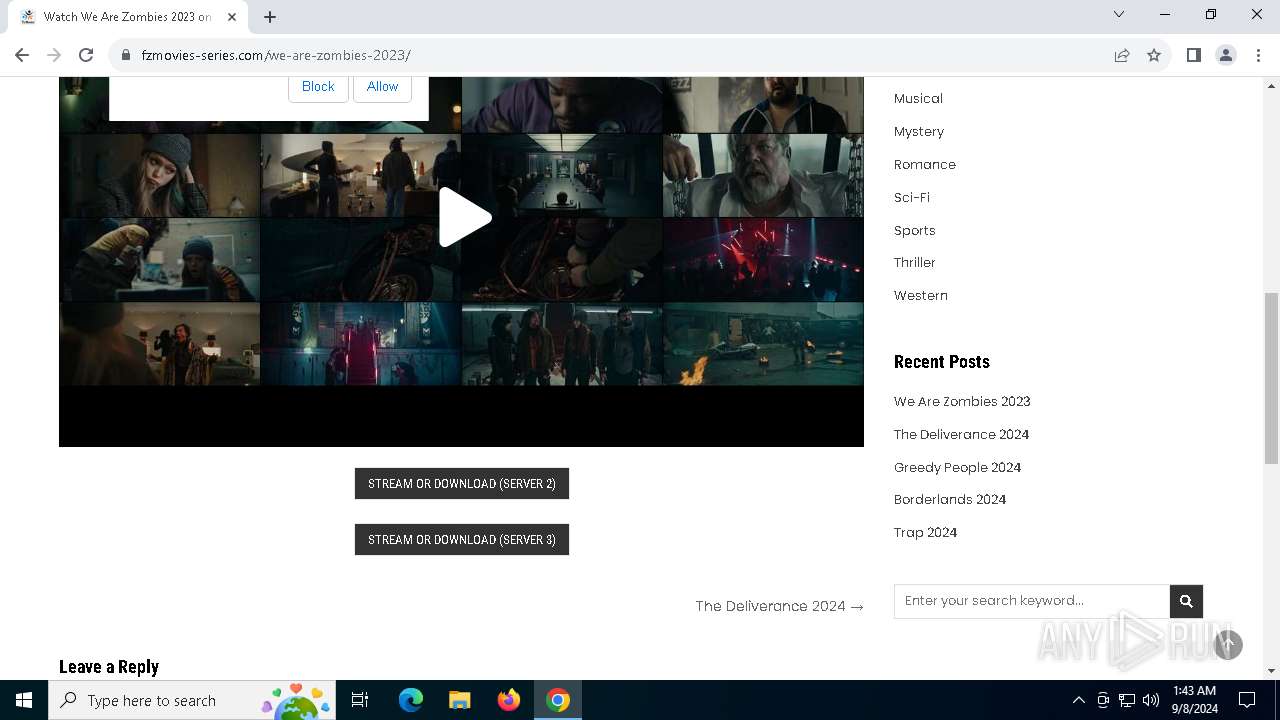Open the Western category
1280x720 pixels.
coord(921,295)
